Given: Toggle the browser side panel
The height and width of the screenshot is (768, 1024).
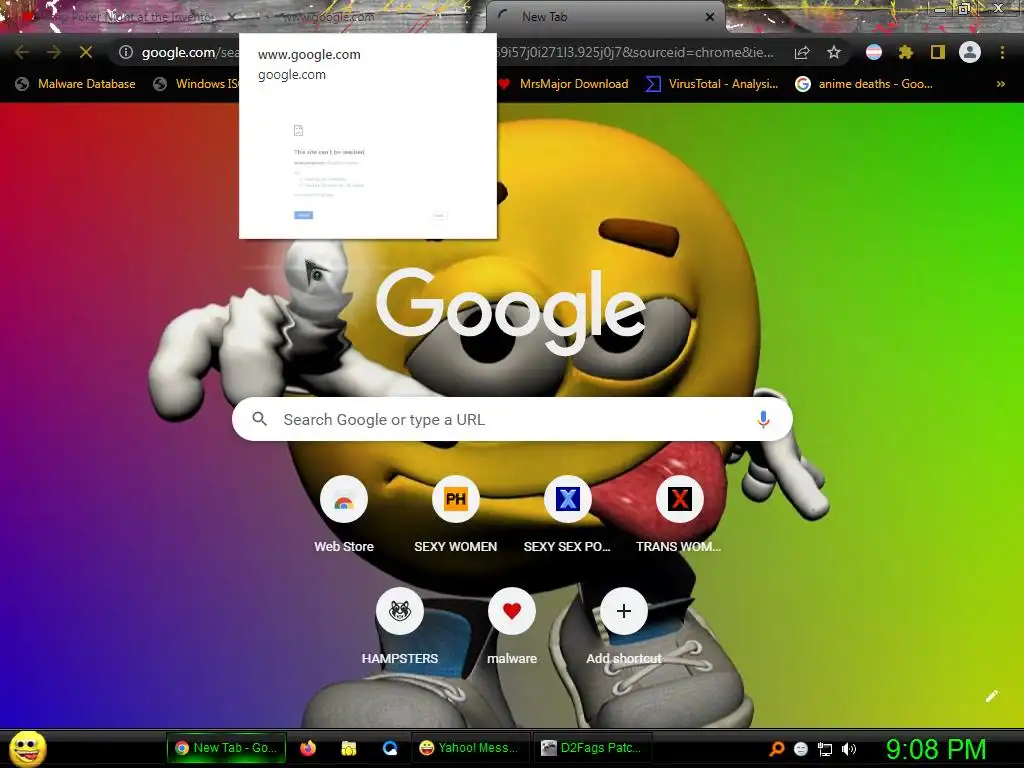Looking at the screenshot, I should point(938,52).
